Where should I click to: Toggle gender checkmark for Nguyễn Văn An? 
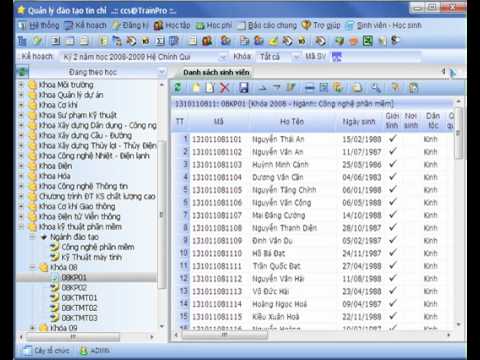[x=393, y=151]
